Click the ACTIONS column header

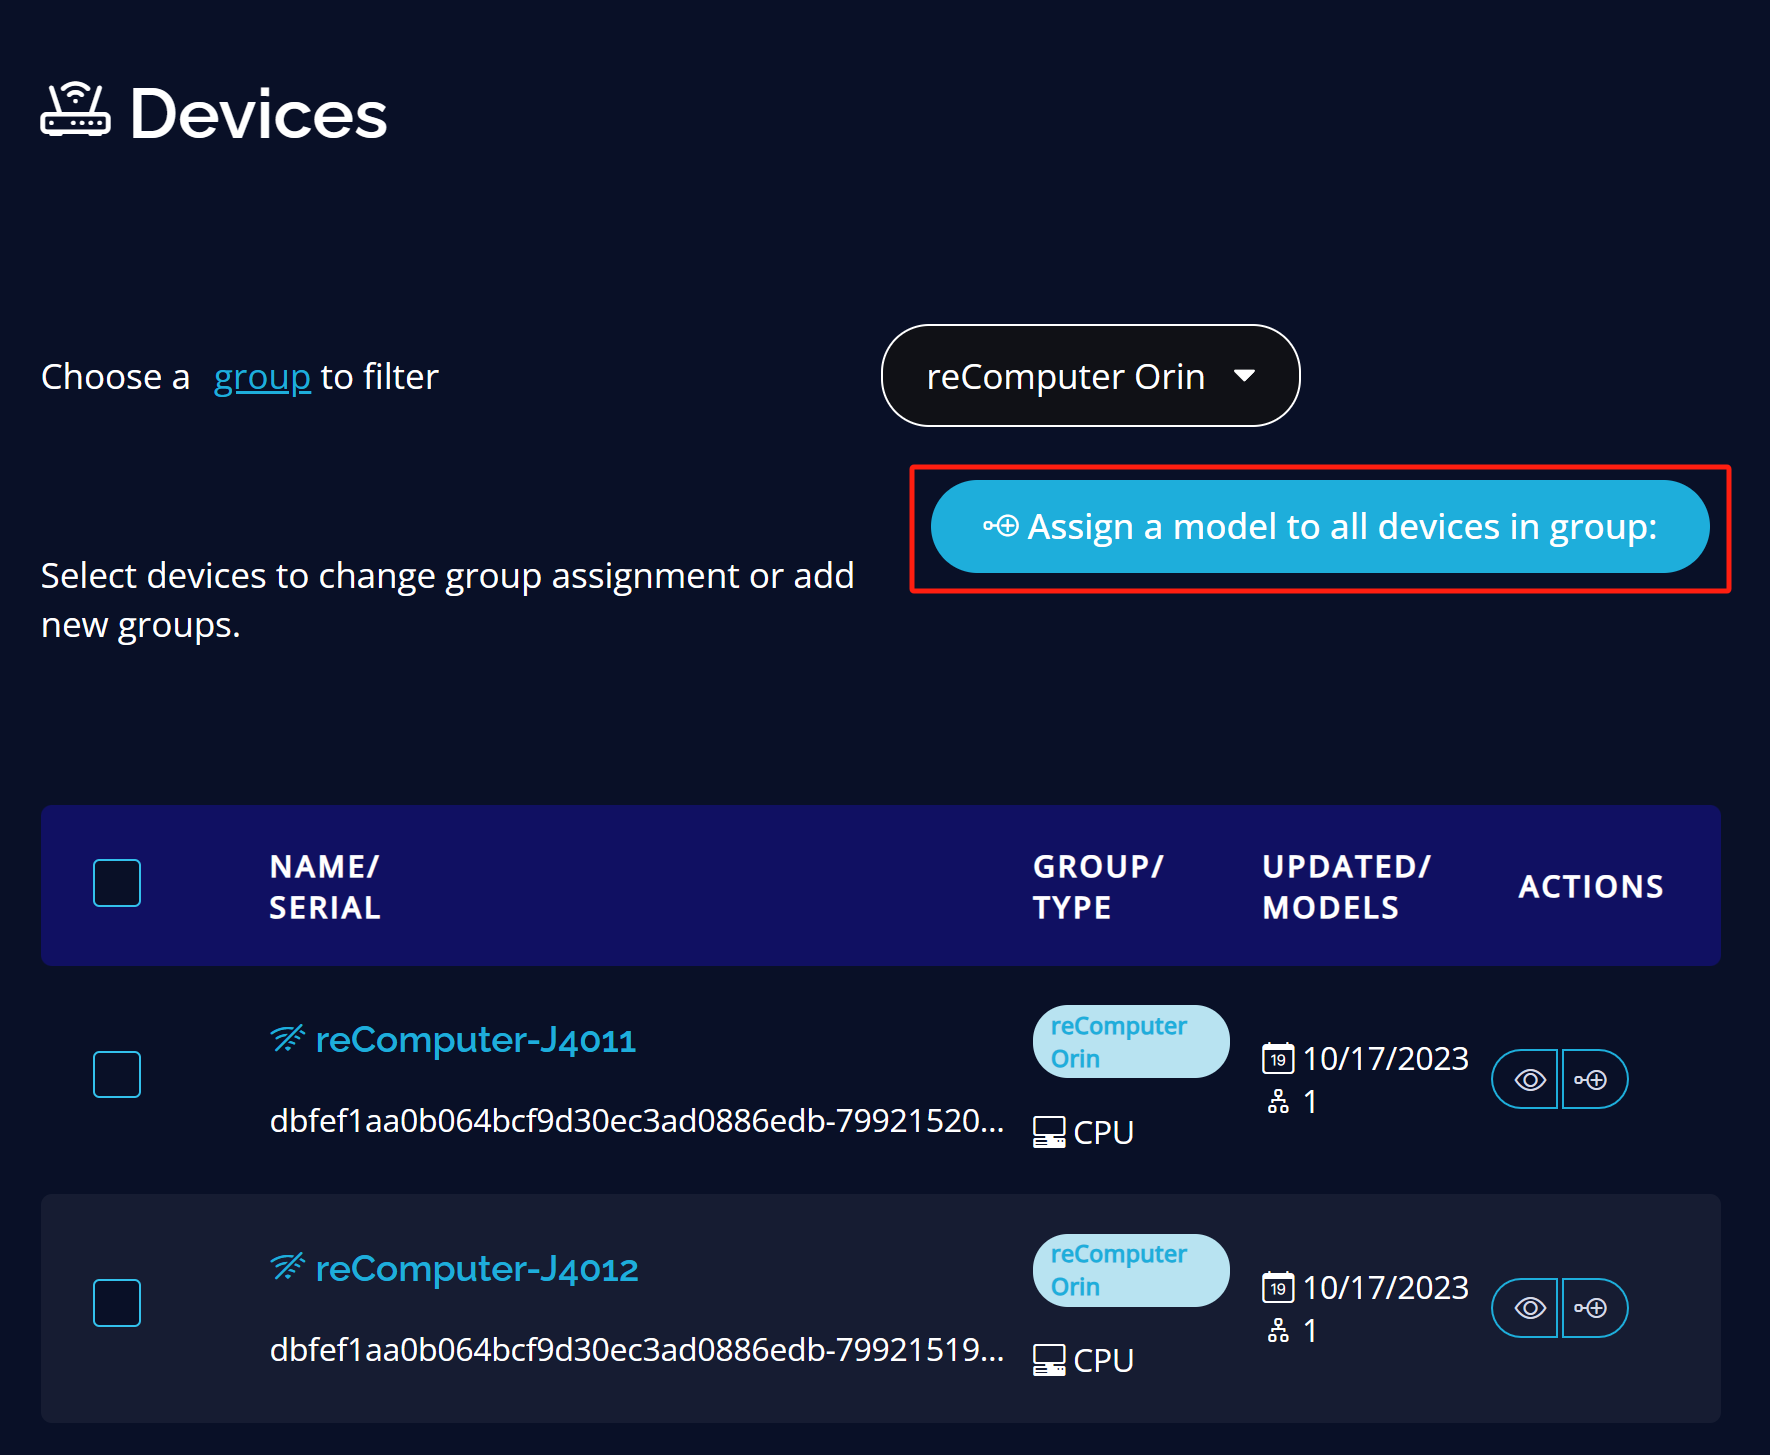(1591, 887)
